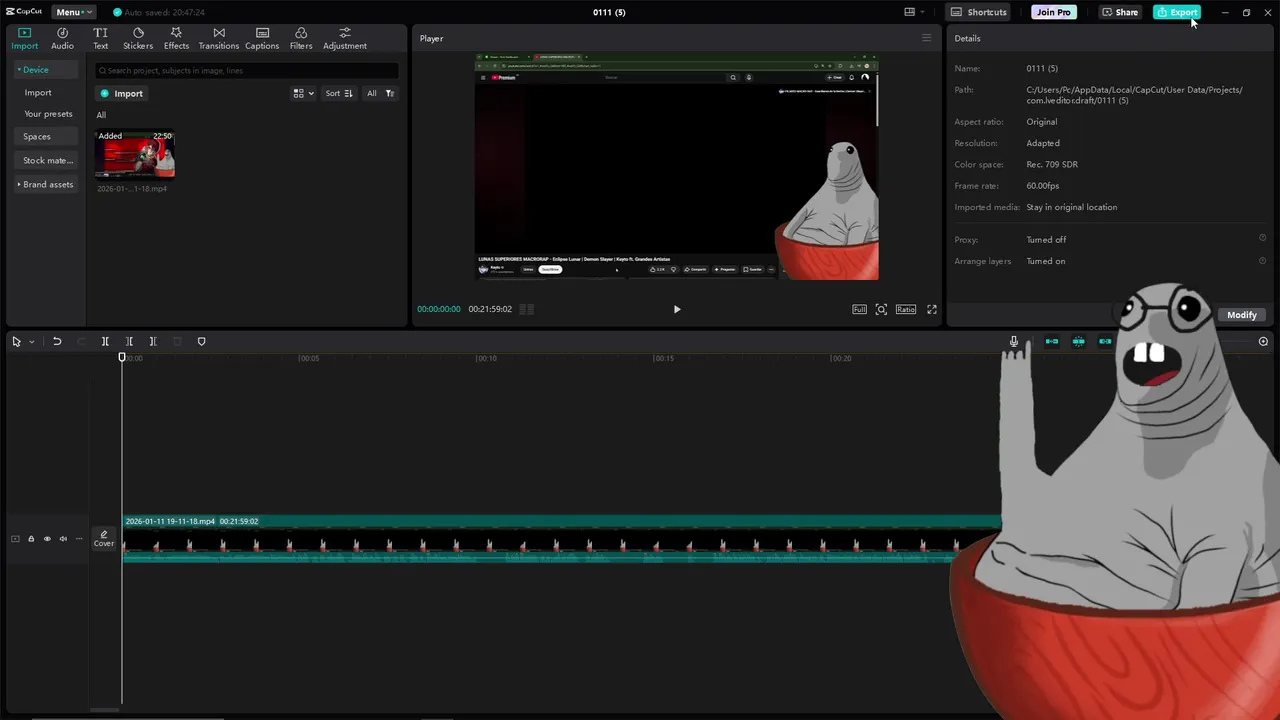
Task: Open the Audio tab
Action: pyautogui.click(x=62, y=38)
